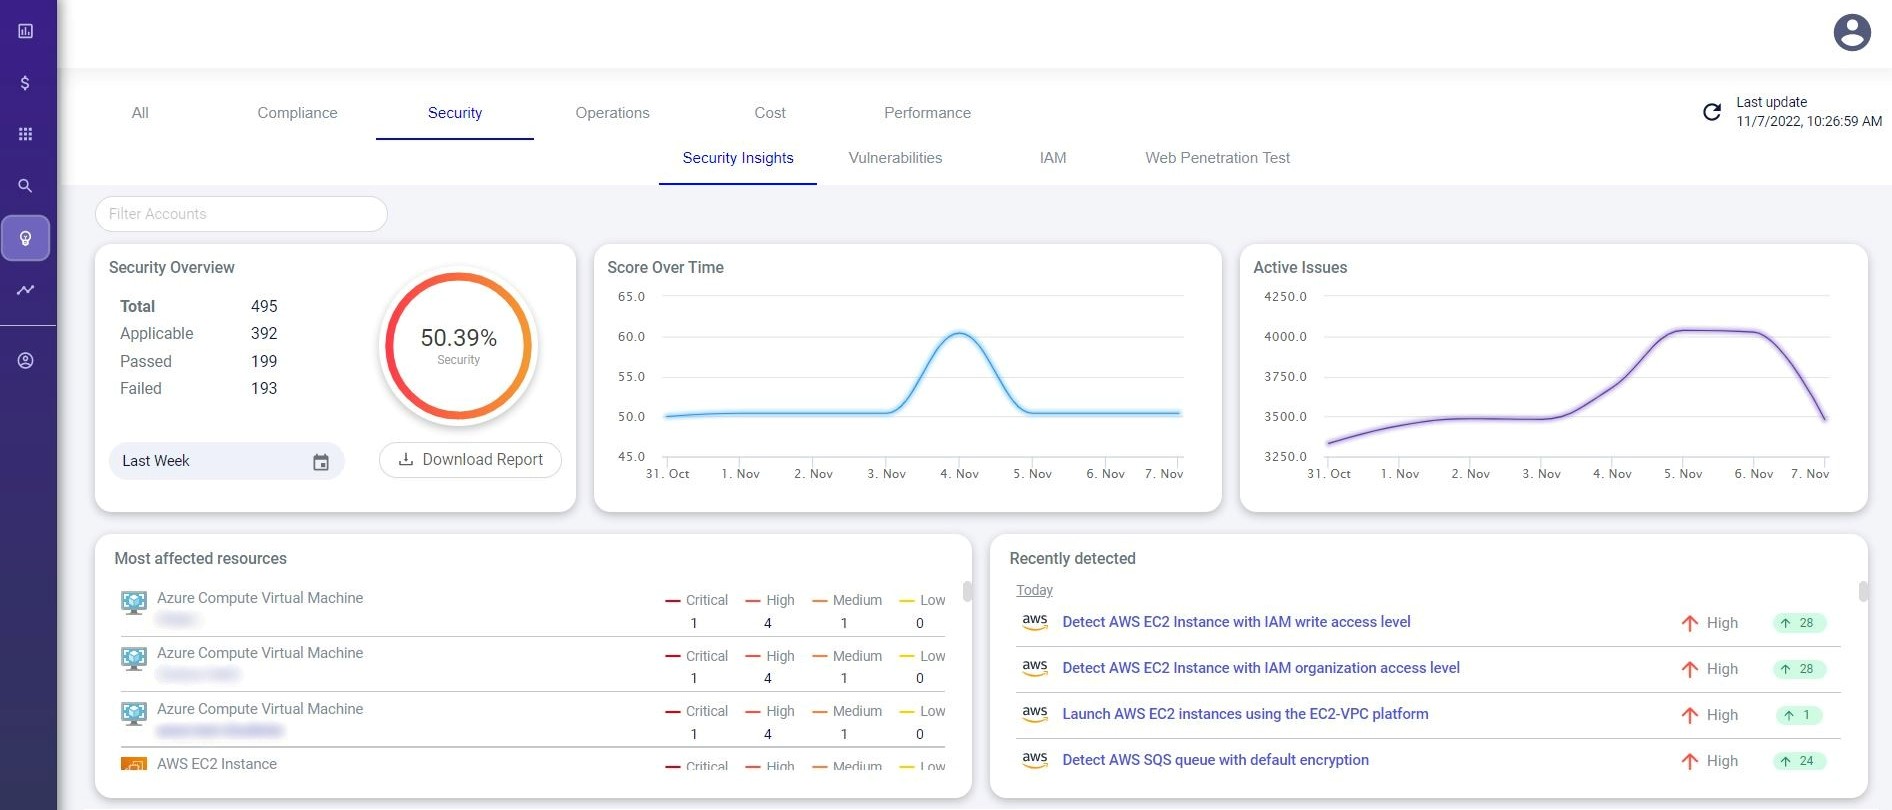Viewport: 1892px width, 810px height.
Task: Click the calendar icon in Last Week selector
Action: (321, 462)
